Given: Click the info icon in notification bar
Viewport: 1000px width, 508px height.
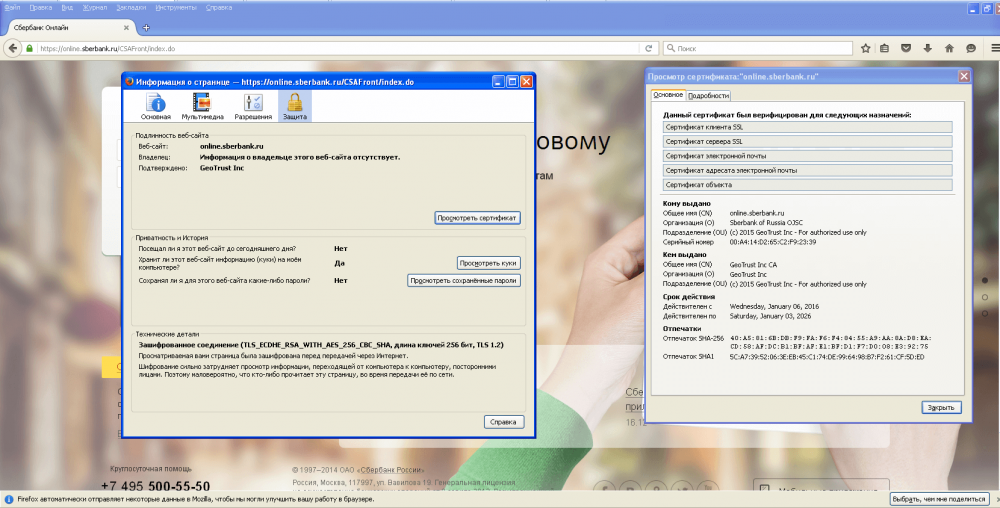Looking at the screenshot, I should 9,499.
